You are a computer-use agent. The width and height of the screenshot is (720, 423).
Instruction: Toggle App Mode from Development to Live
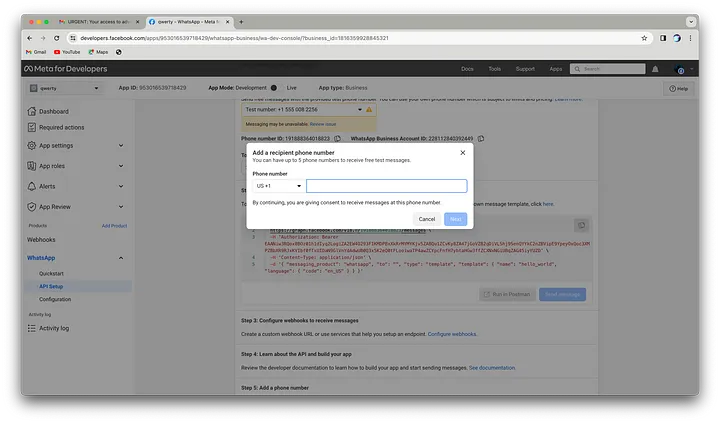pyautogui.click(x=274, y=88)
